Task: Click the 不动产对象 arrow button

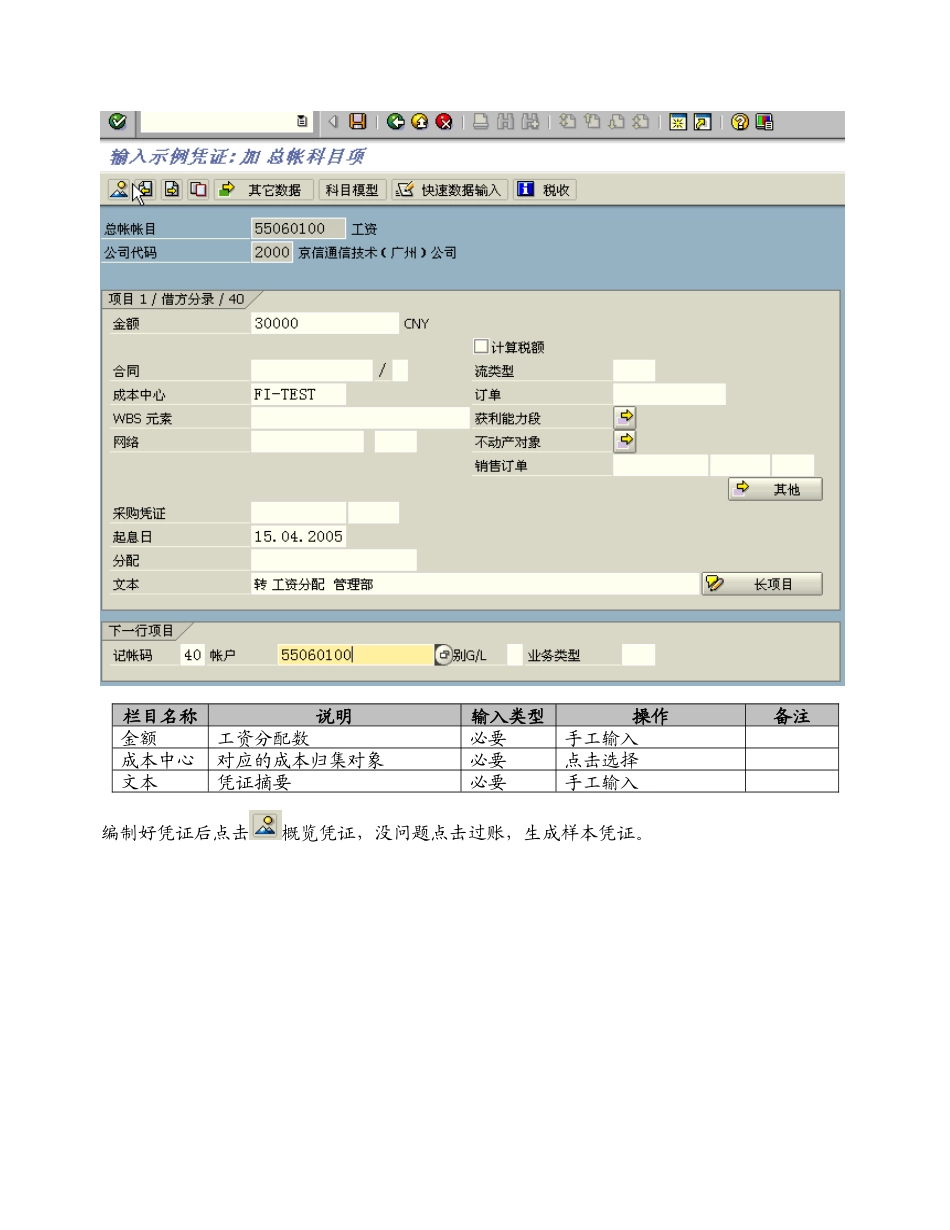Action: click(x=625, y=441)
